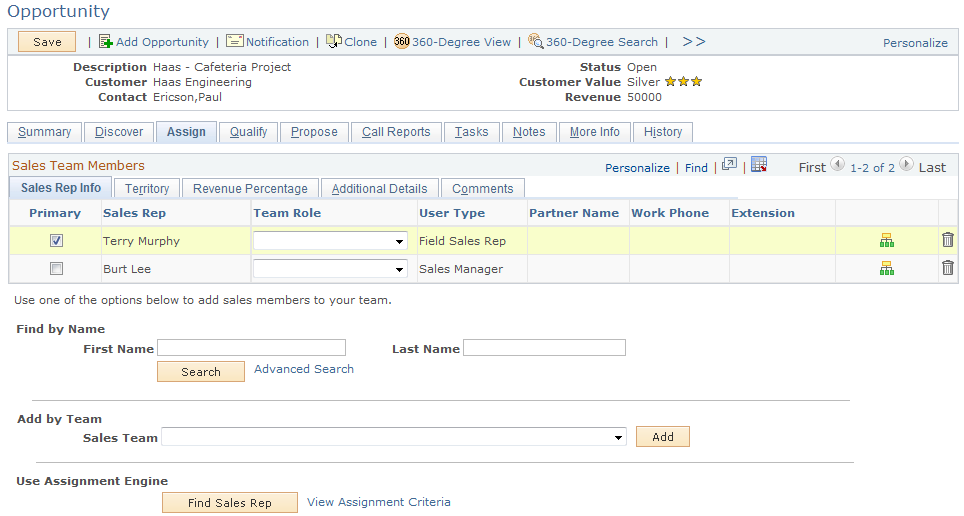Download Sales Team grid to spreadsheet icon
Image resolution: width=964 pixels, height=516 pixels.
point(759,164)
